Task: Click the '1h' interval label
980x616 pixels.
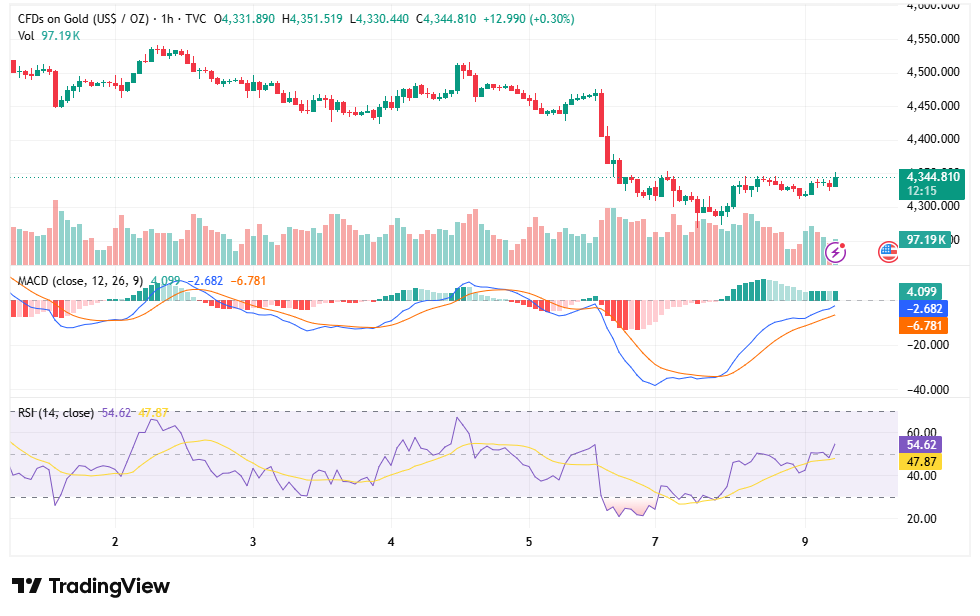Action: point(167,19)
